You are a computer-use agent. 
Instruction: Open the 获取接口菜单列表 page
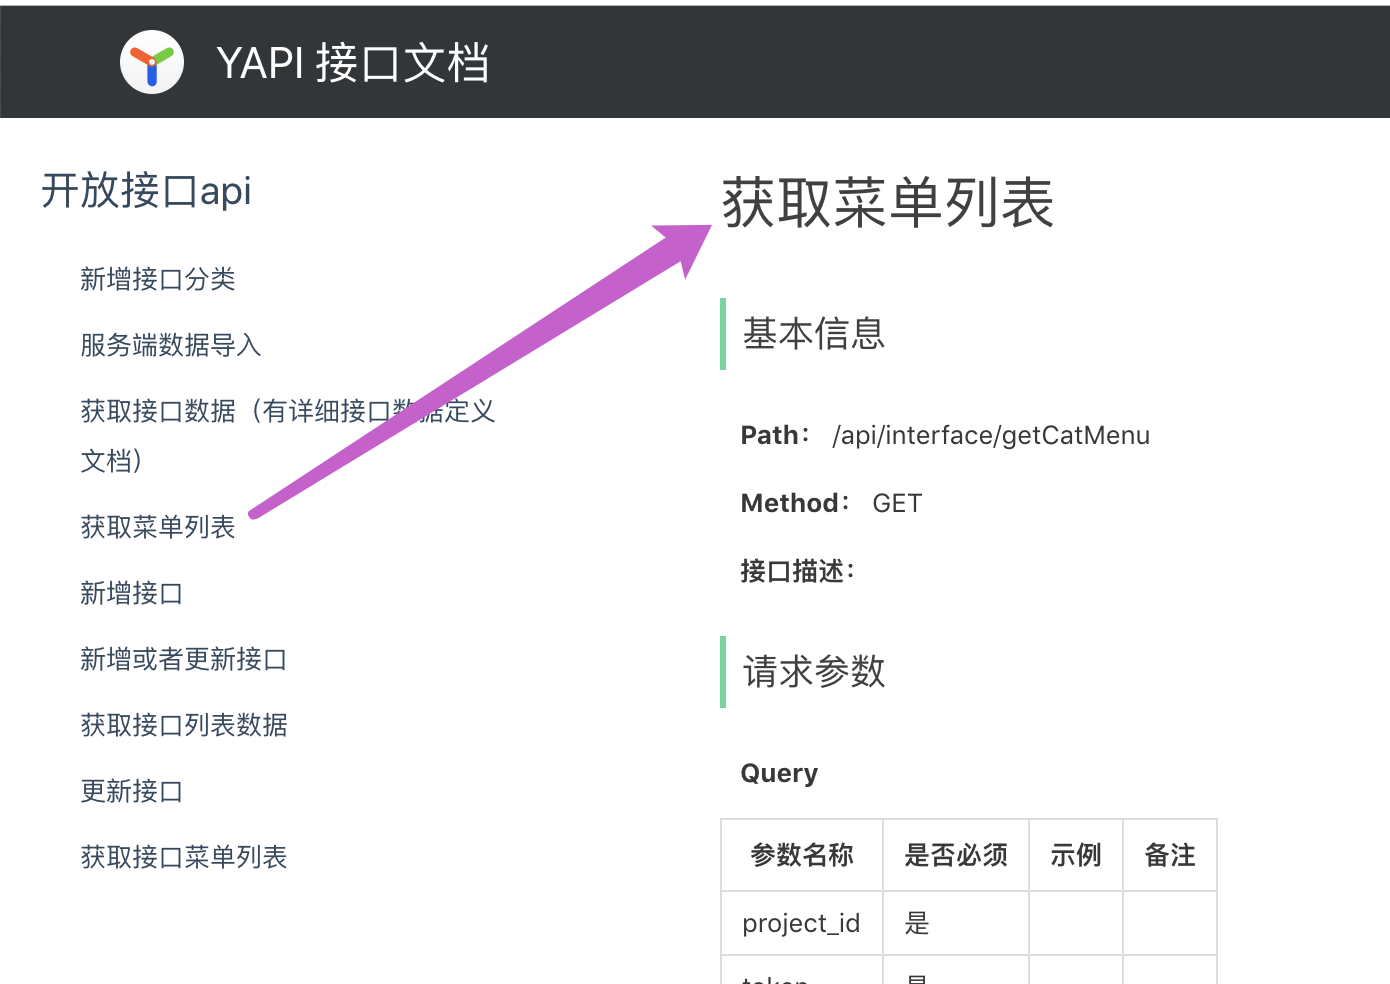pos(183,857)
